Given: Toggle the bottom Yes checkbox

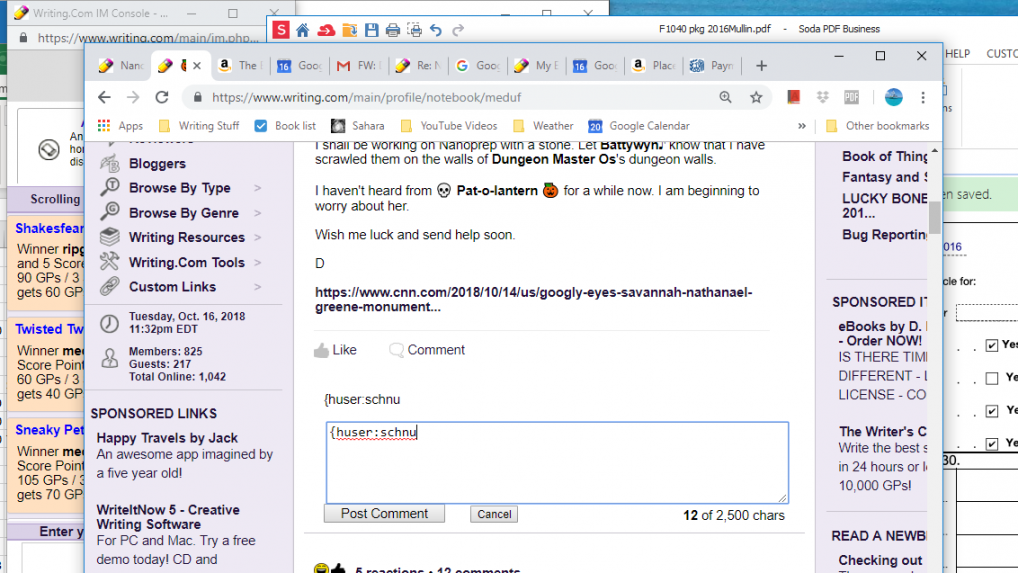Looking at the screenshot, I should click(991, 444).
